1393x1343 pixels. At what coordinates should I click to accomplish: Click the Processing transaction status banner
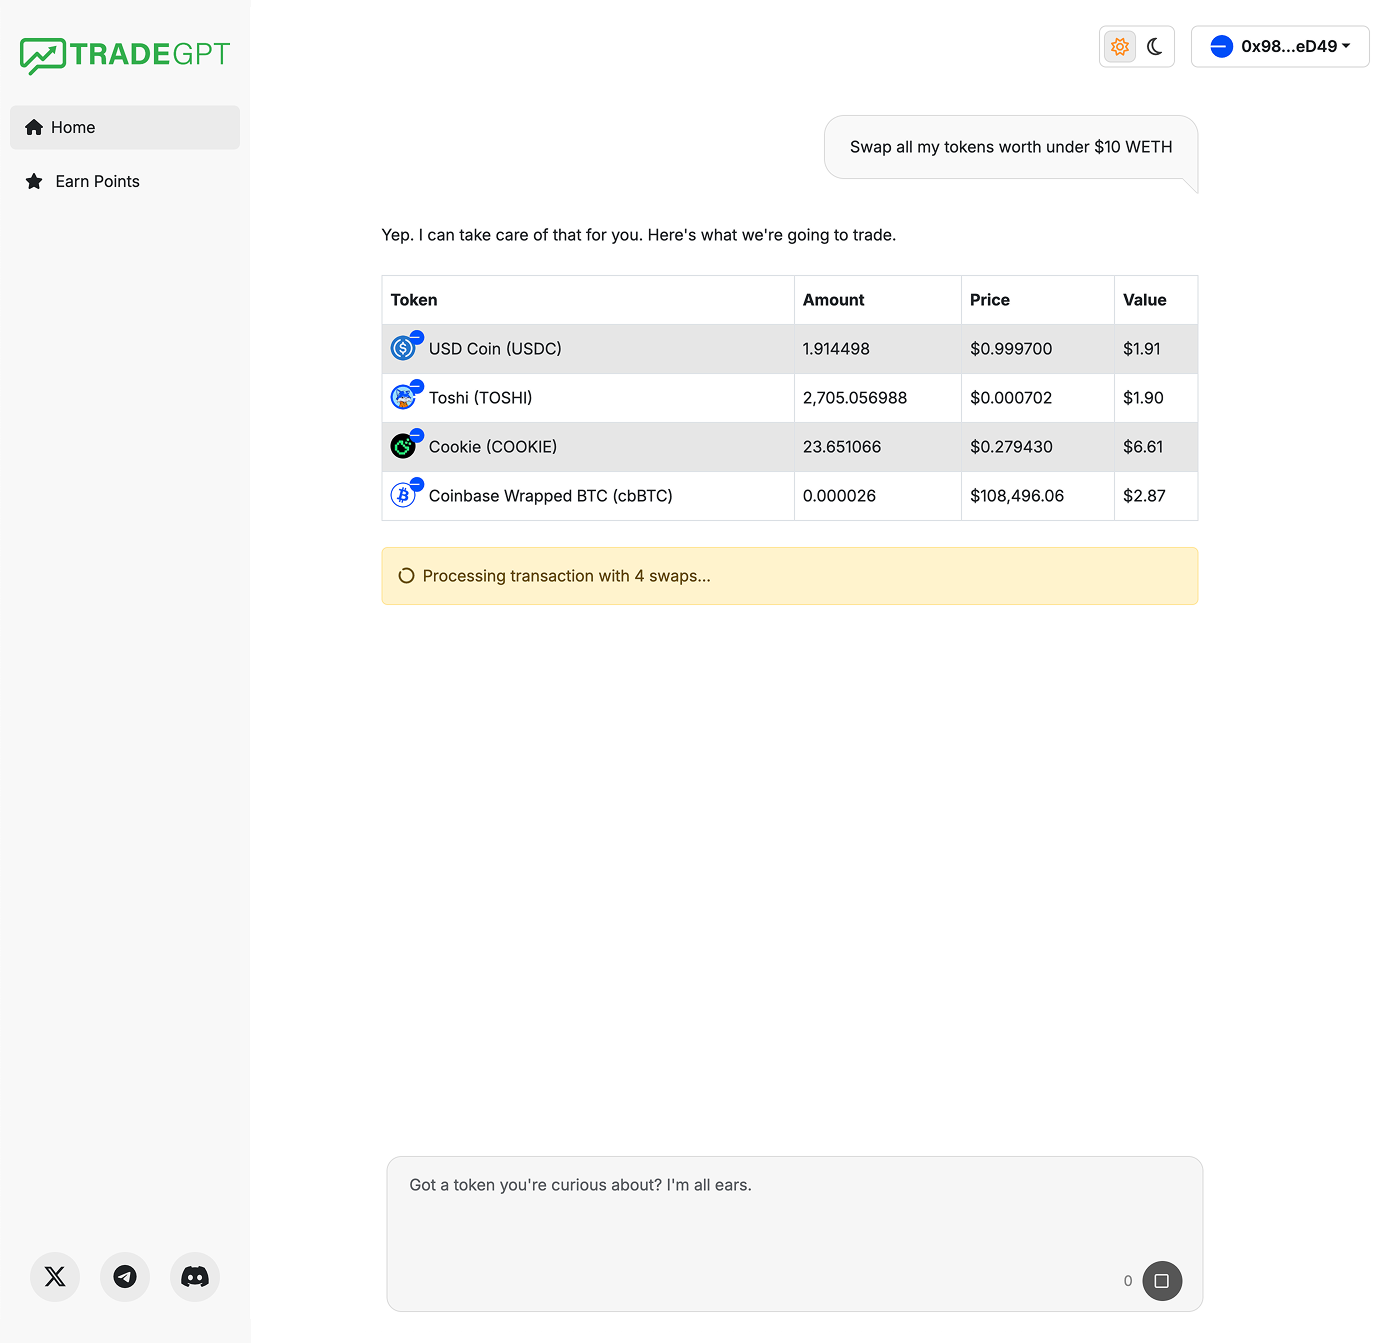click(790, 576)
